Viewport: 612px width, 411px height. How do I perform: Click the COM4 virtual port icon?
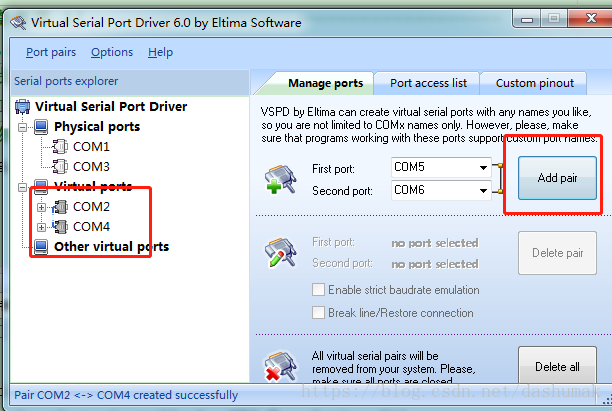coord(60,226)
